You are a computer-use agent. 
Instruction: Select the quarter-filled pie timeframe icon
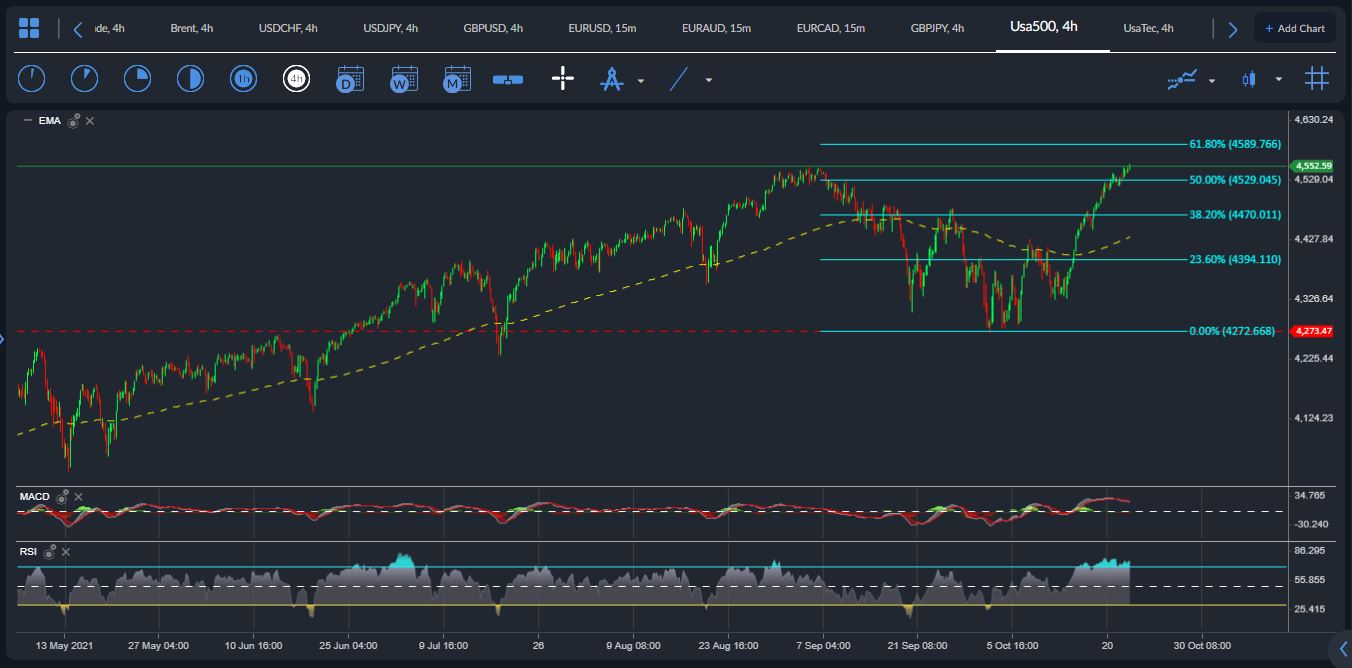point(137,78)
